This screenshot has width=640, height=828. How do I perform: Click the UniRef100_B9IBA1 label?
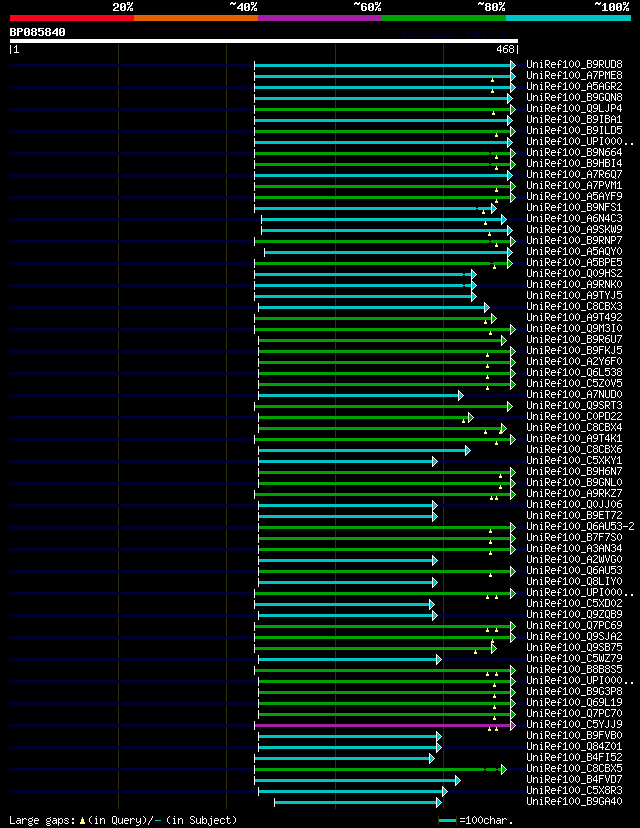point(574,120)
